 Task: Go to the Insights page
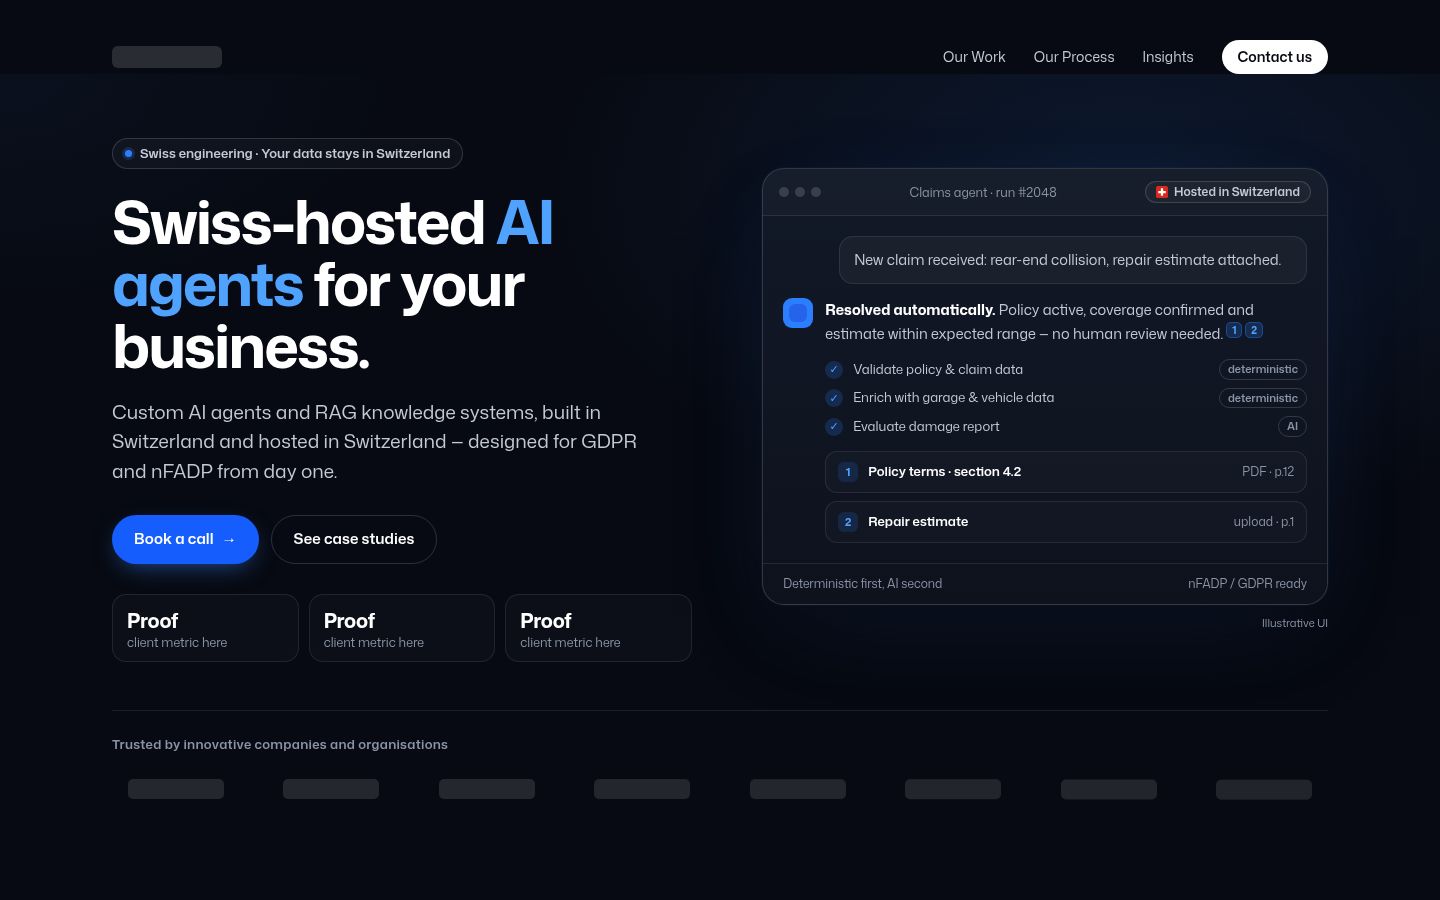click(1168, 57)
